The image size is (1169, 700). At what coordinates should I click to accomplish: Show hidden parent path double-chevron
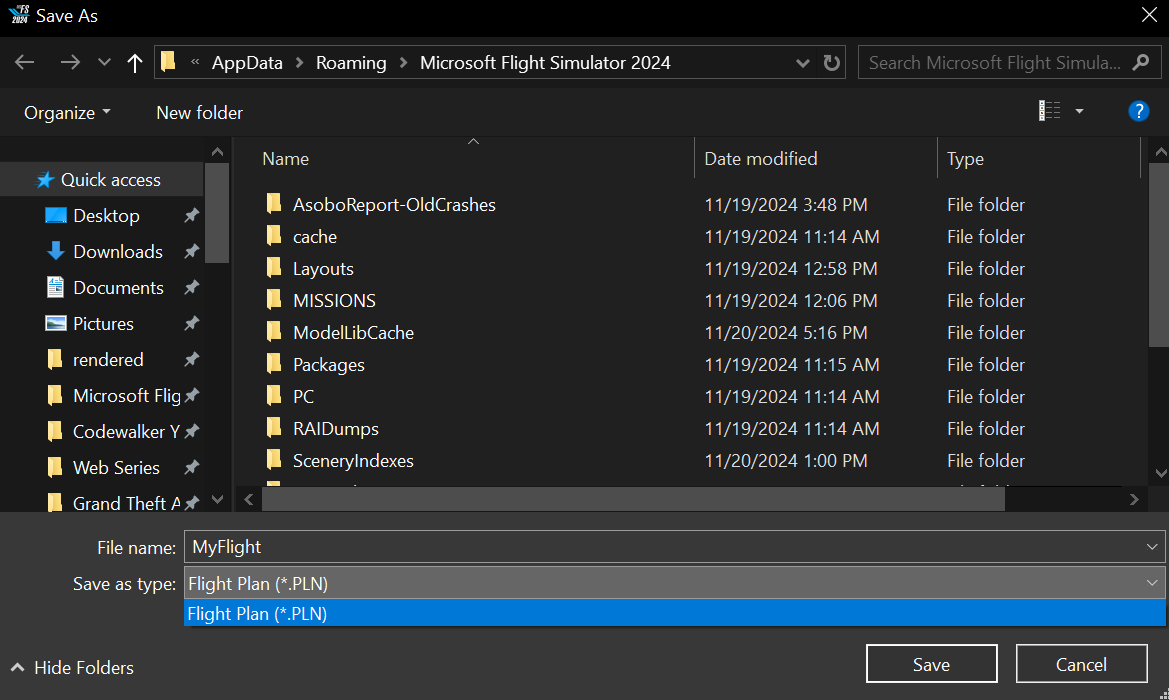point(195,62)
